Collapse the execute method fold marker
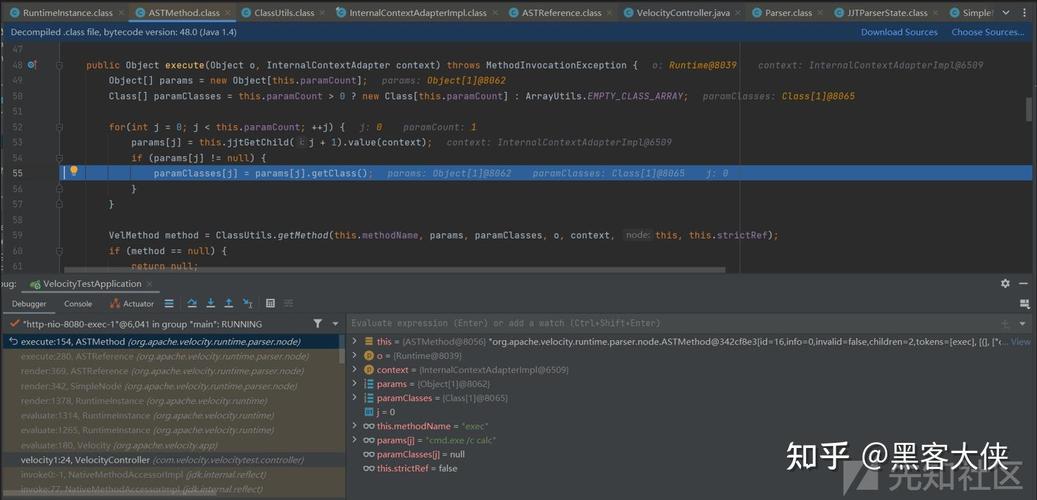 point(60,65)
